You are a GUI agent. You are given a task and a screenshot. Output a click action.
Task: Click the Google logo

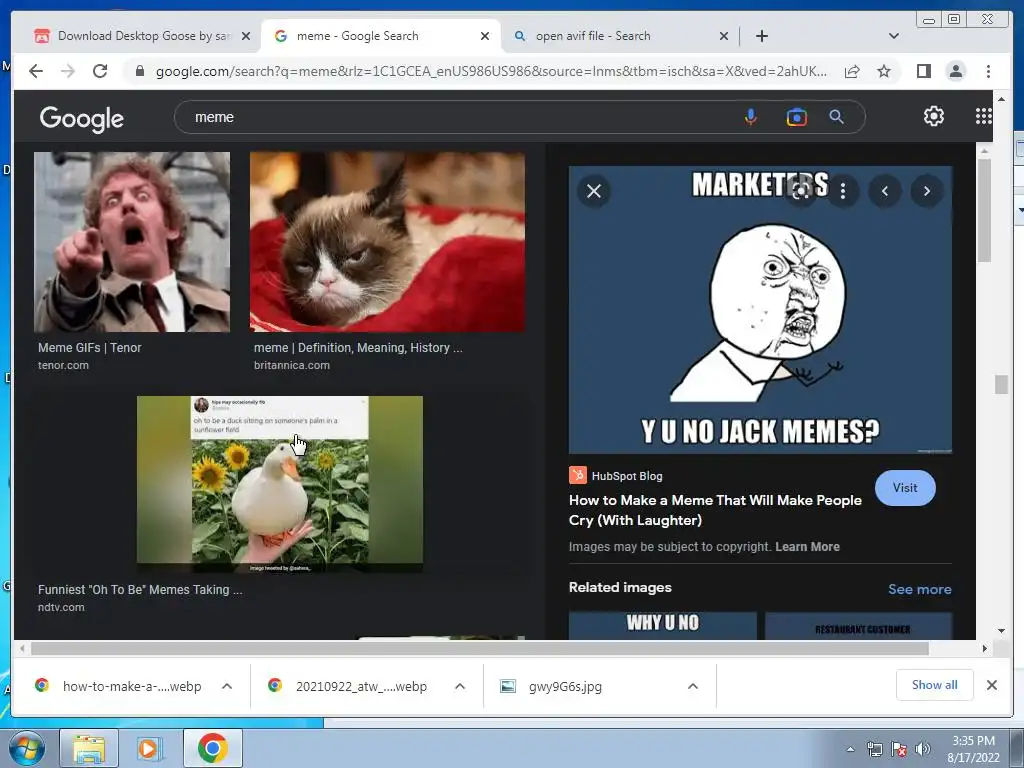coord(82,118)
